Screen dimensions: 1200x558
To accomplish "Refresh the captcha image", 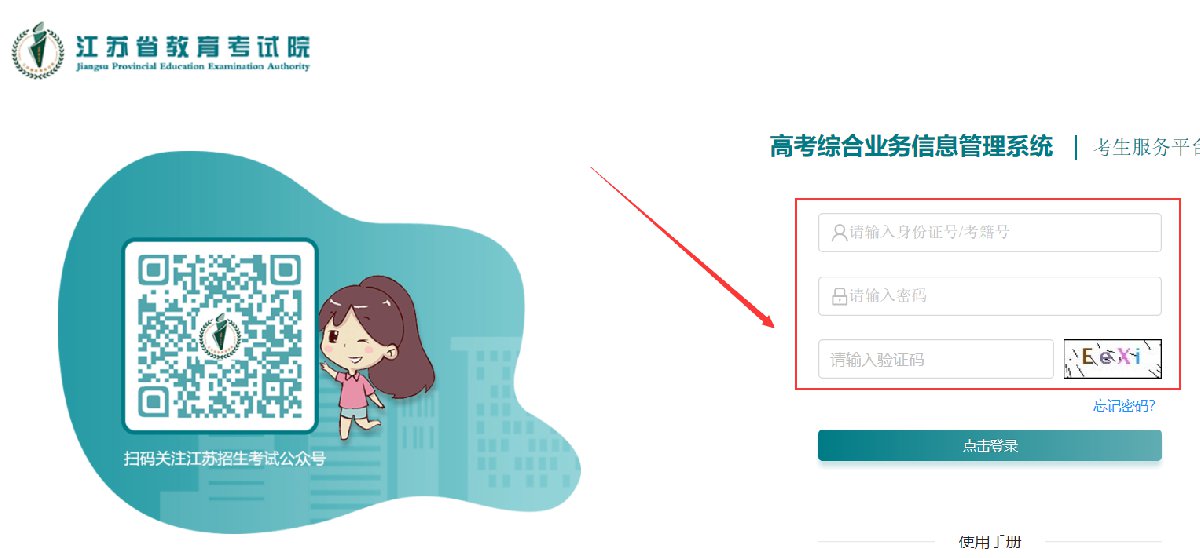I will 1112,359.
